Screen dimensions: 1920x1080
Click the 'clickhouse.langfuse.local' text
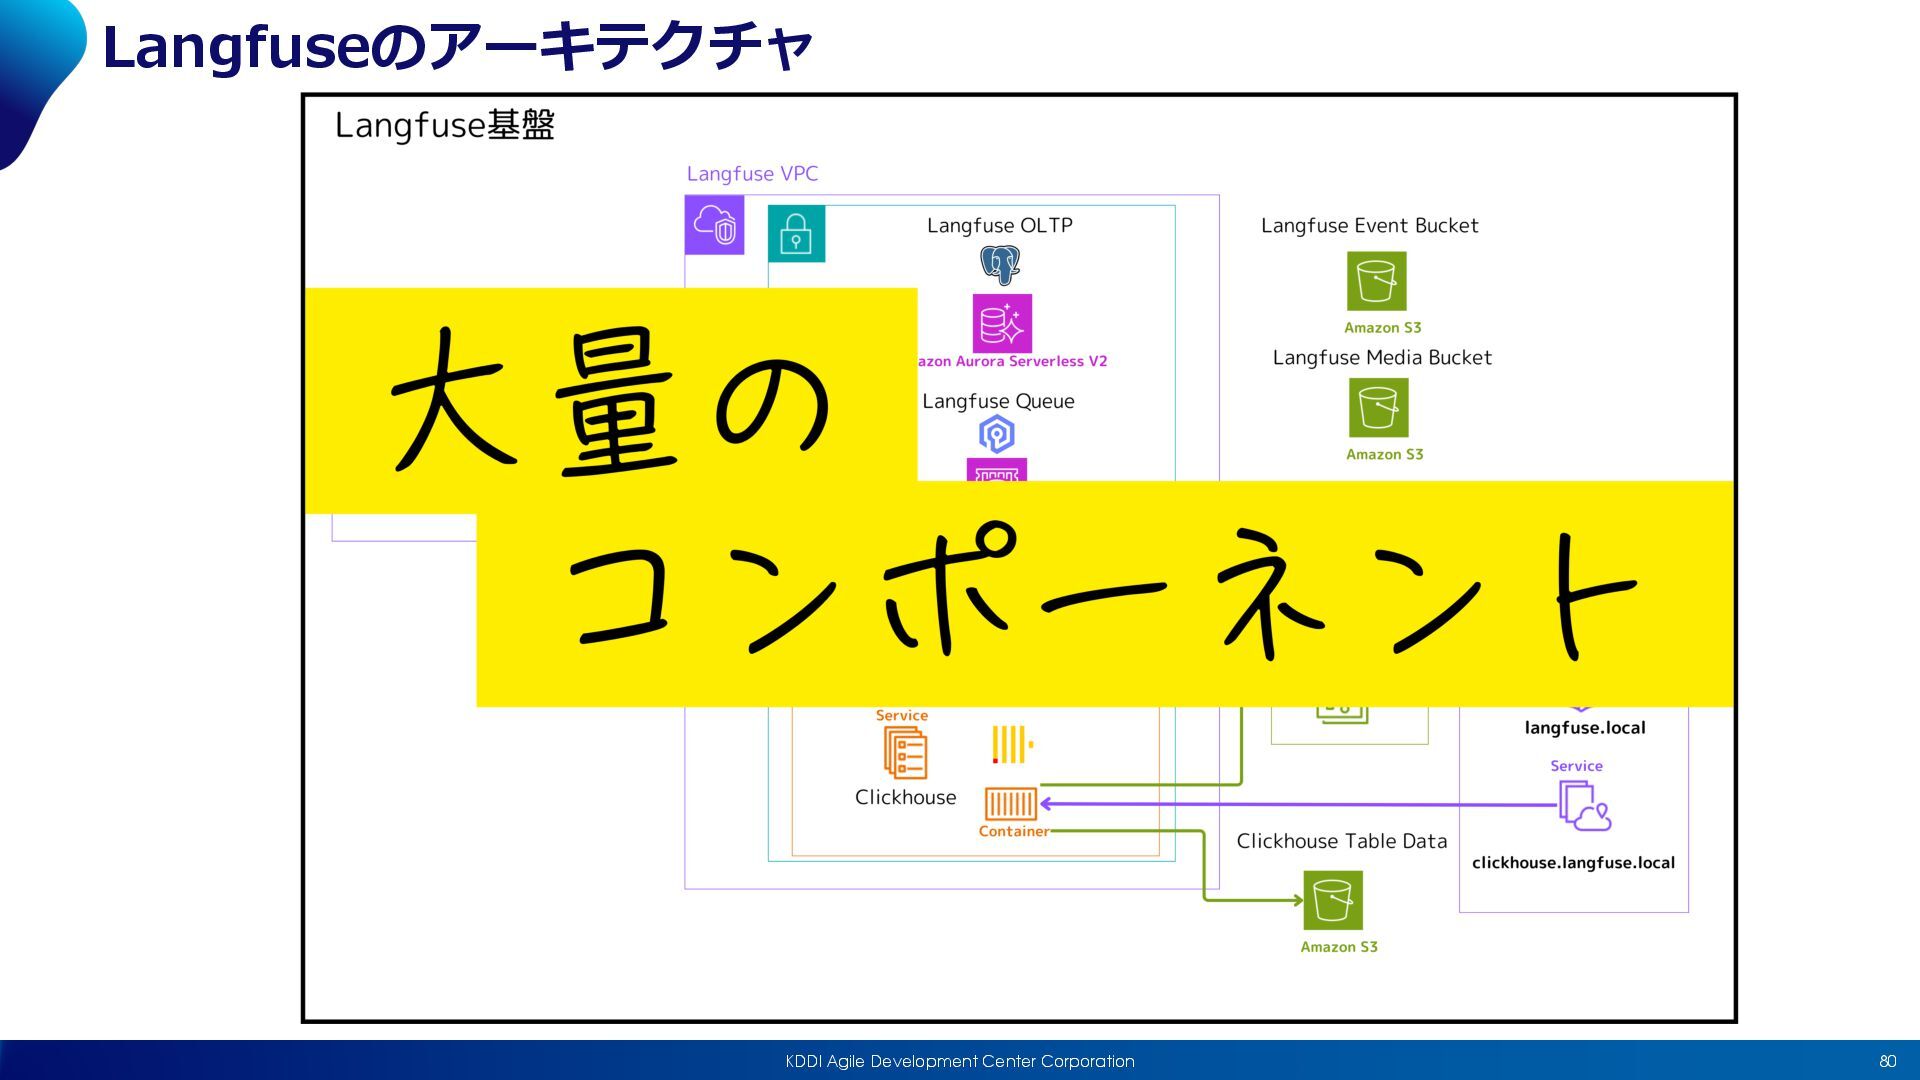click(x=1573, y=863)
